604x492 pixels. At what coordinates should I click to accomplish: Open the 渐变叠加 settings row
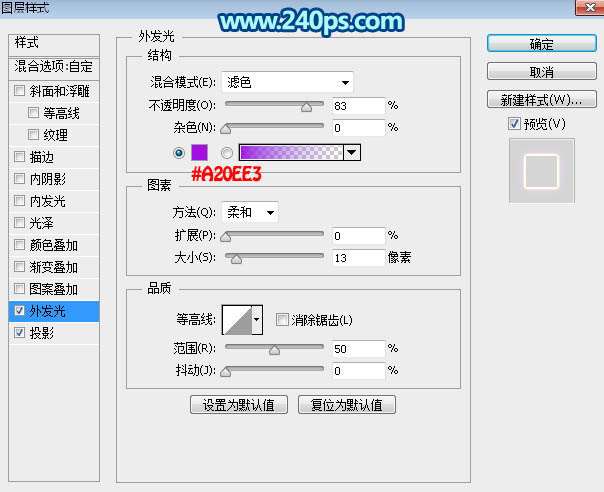click(x=54, y=267)
